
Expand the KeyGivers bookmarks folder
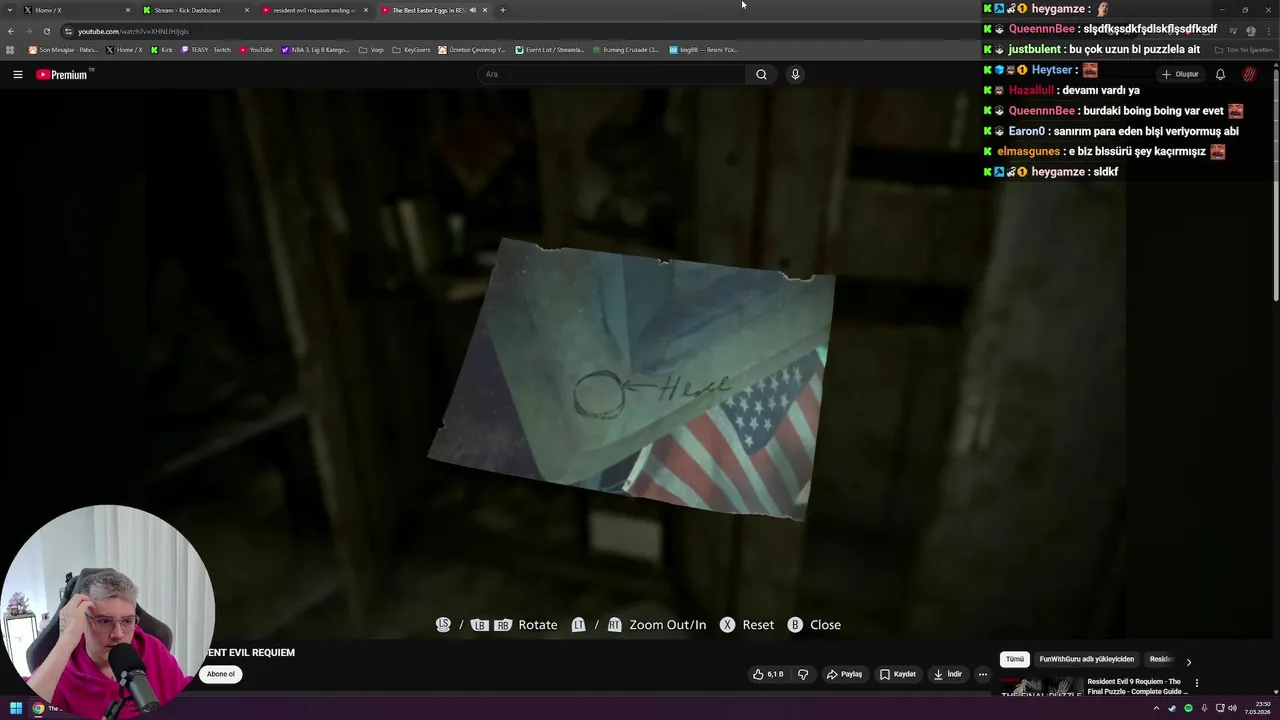[411, 49]
